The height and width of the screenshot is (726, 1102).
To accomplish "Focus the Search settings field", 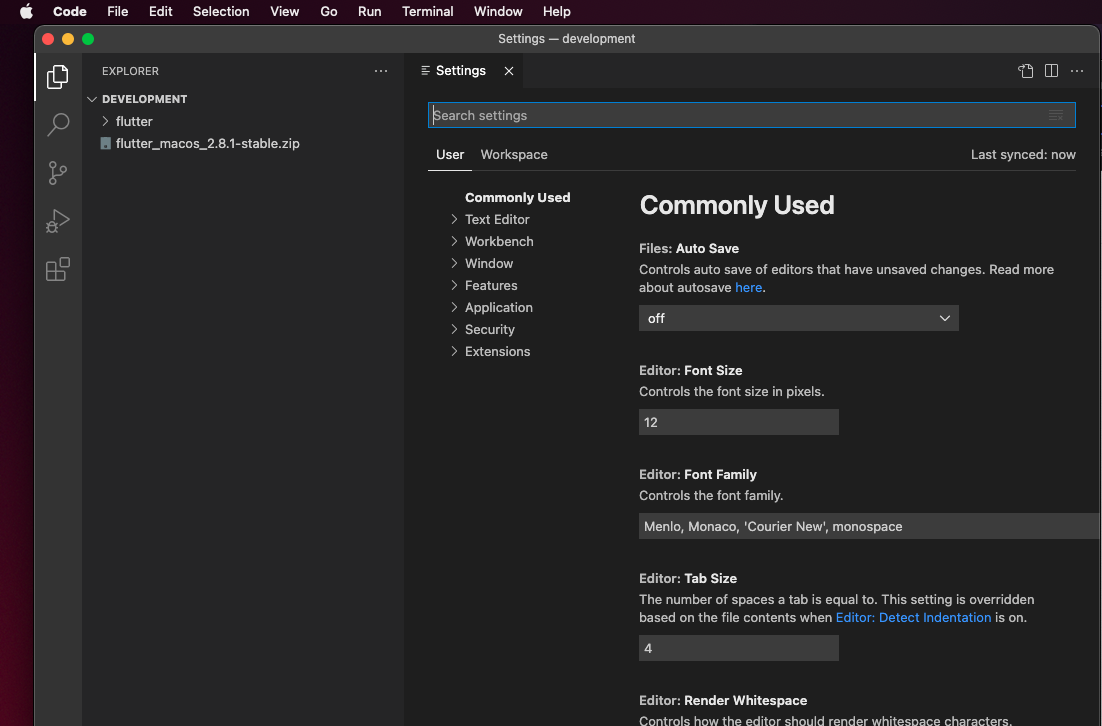I will point(751,115).
